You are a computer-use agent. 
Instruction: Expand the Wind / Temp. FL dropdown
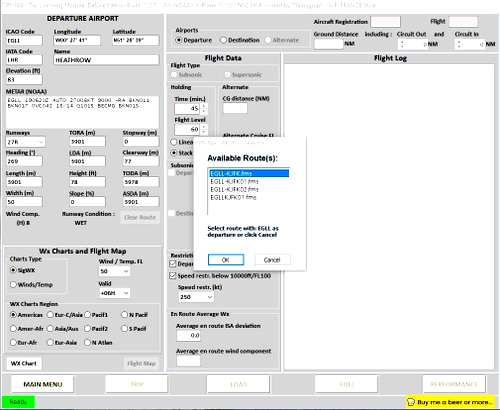pyautogui.click(x=114, y=271)
